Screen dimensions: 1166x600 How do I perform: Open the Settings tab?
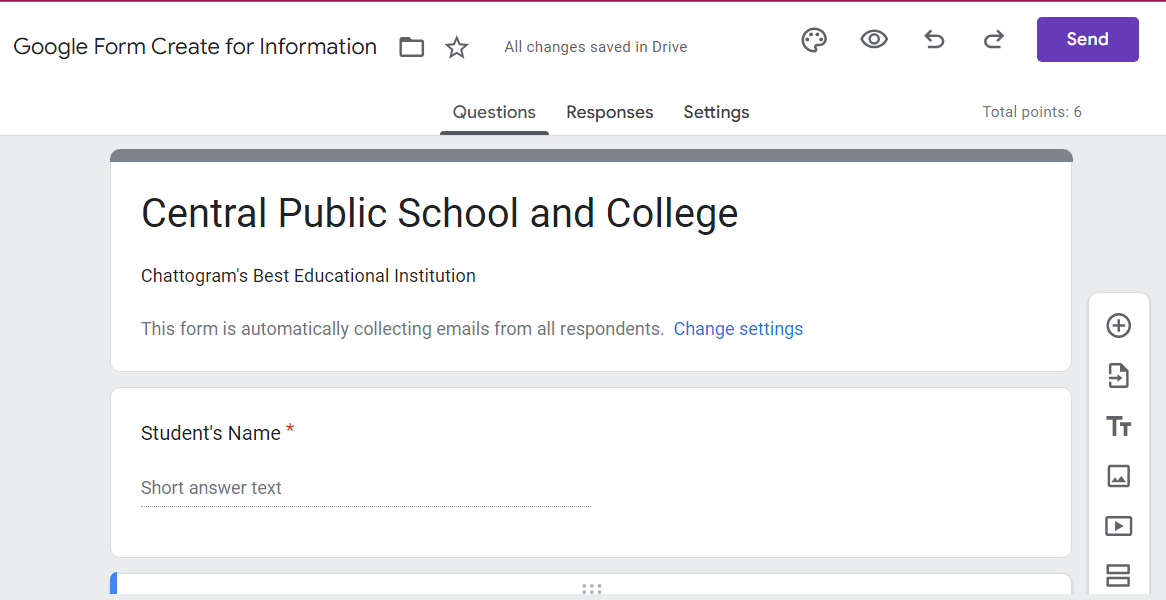pos(716,112)
